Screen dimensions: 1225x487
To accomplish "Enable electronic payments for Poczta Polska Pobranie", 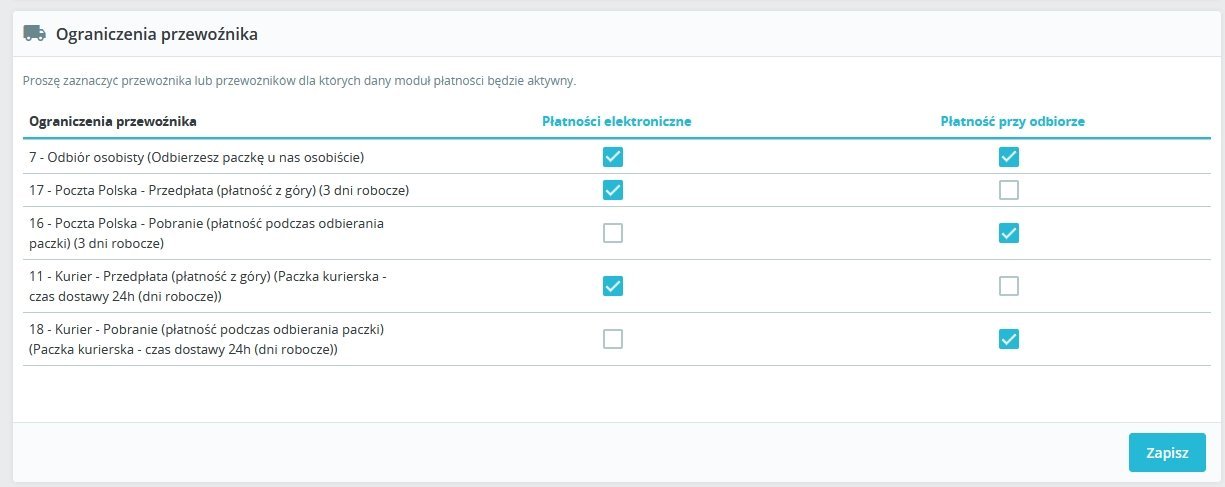I will click(613, 233).
